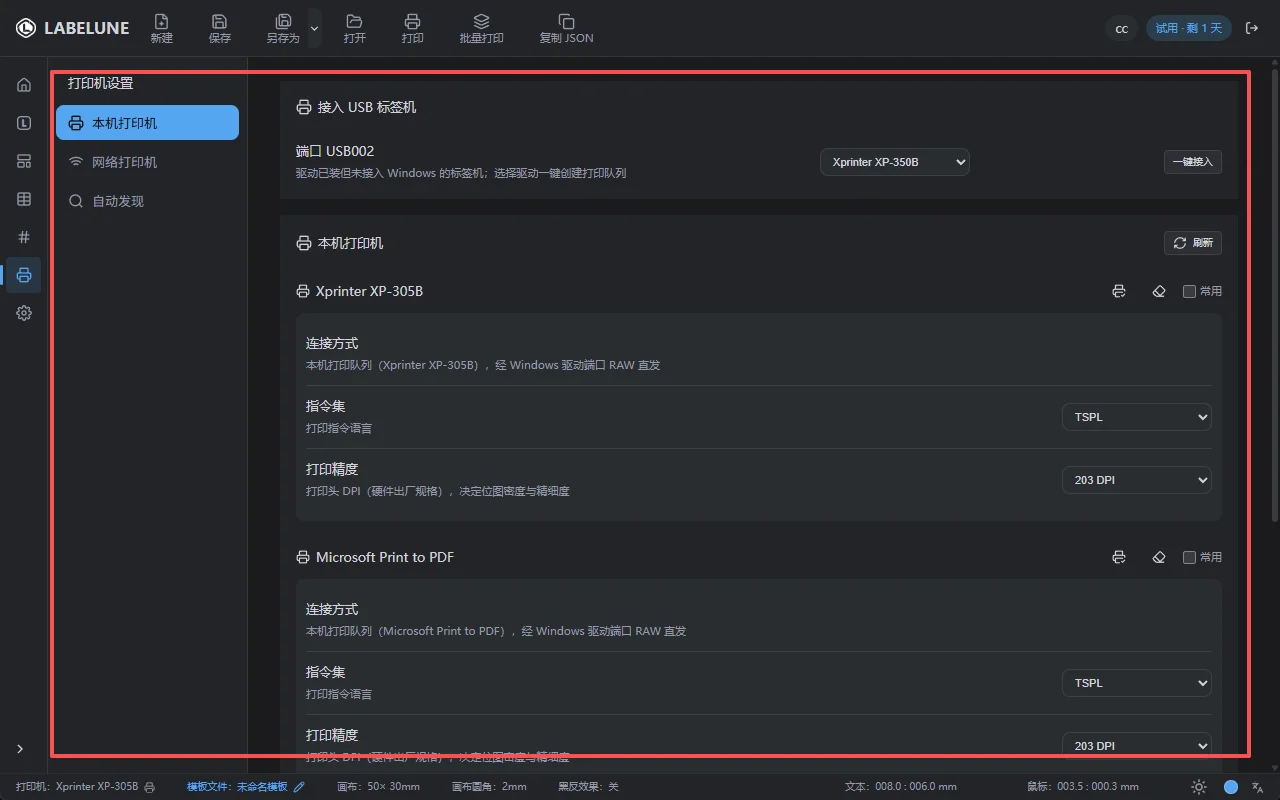Open the Xprinter XP-350B driver dropdown
The width and height of the screenshot is (1280, 800).
point(895,161)
